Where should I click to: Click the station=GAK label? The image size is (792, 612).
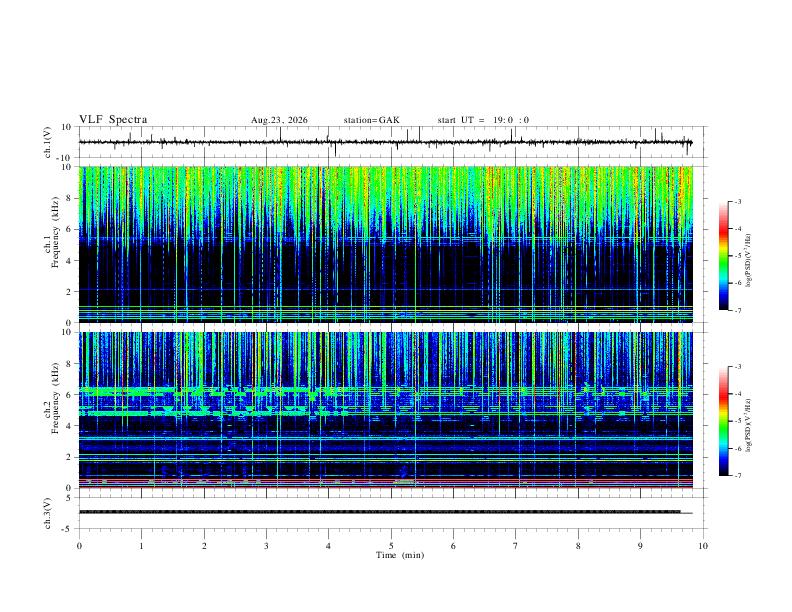click(x=372, y=120)
